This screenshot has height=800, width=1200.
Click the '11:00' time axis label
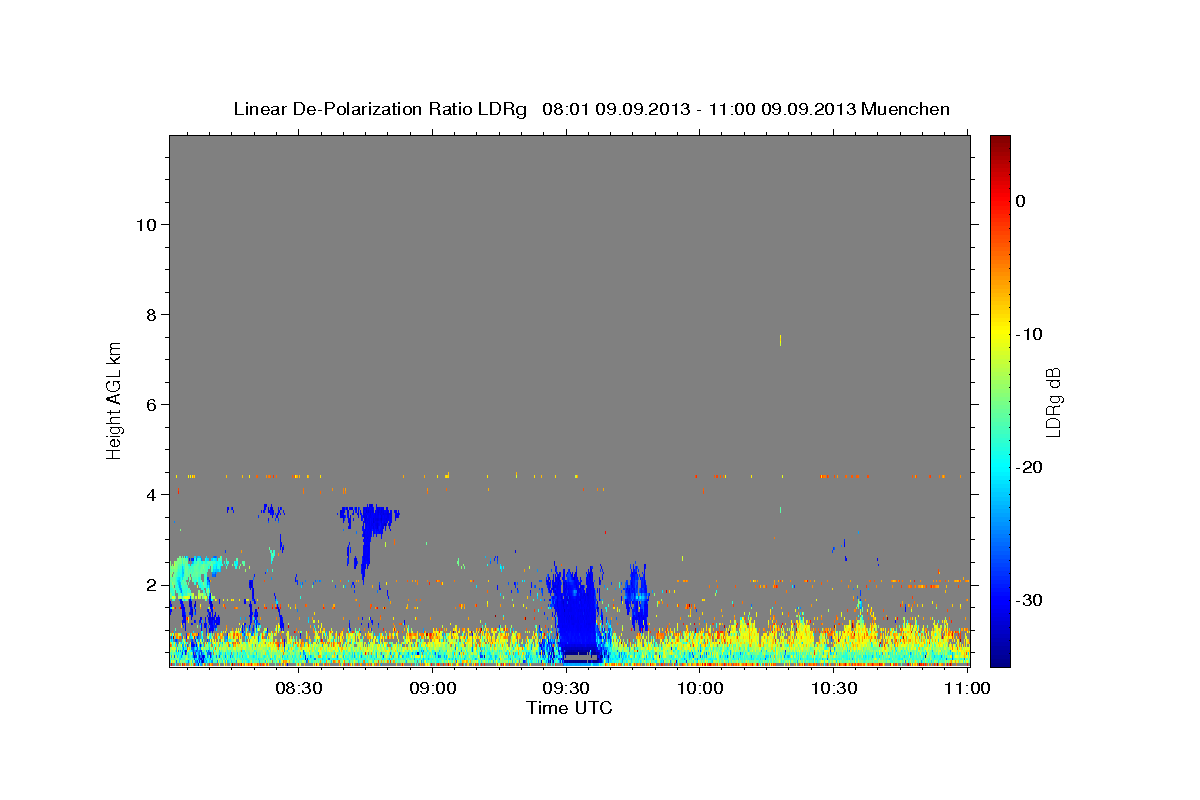(967, 688)
